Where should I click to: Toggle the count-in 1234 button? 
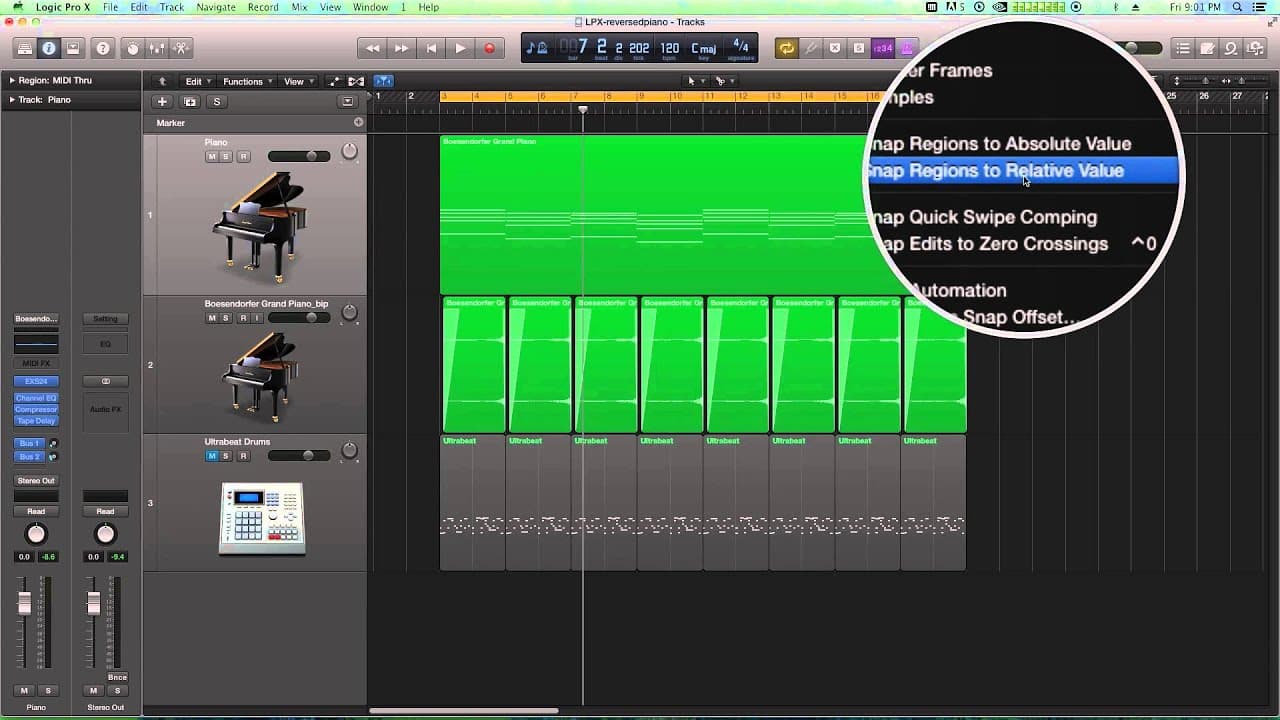point(883,48)
